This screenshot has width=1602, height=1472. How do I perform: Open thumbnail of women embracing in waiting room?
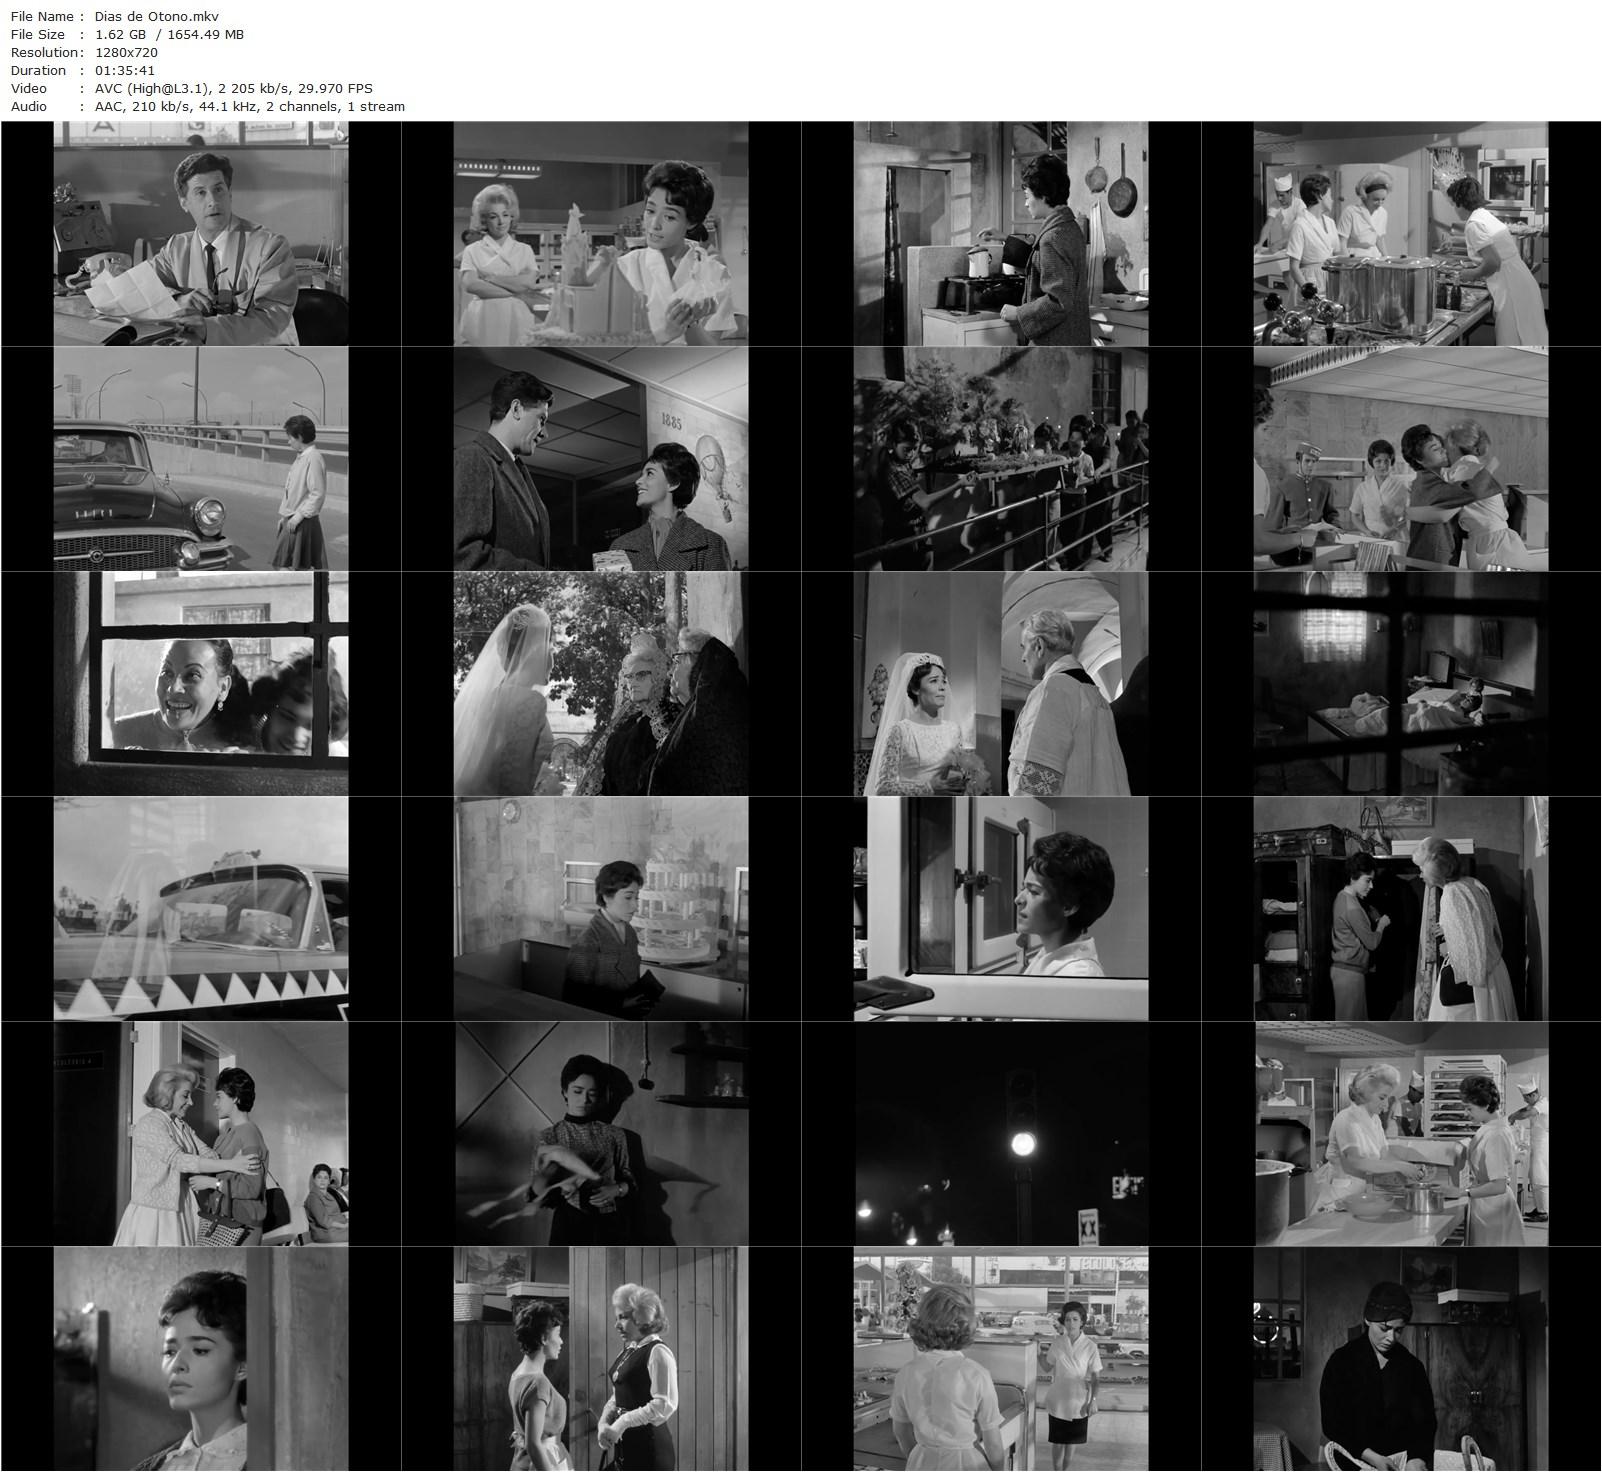coord(200,1134)
